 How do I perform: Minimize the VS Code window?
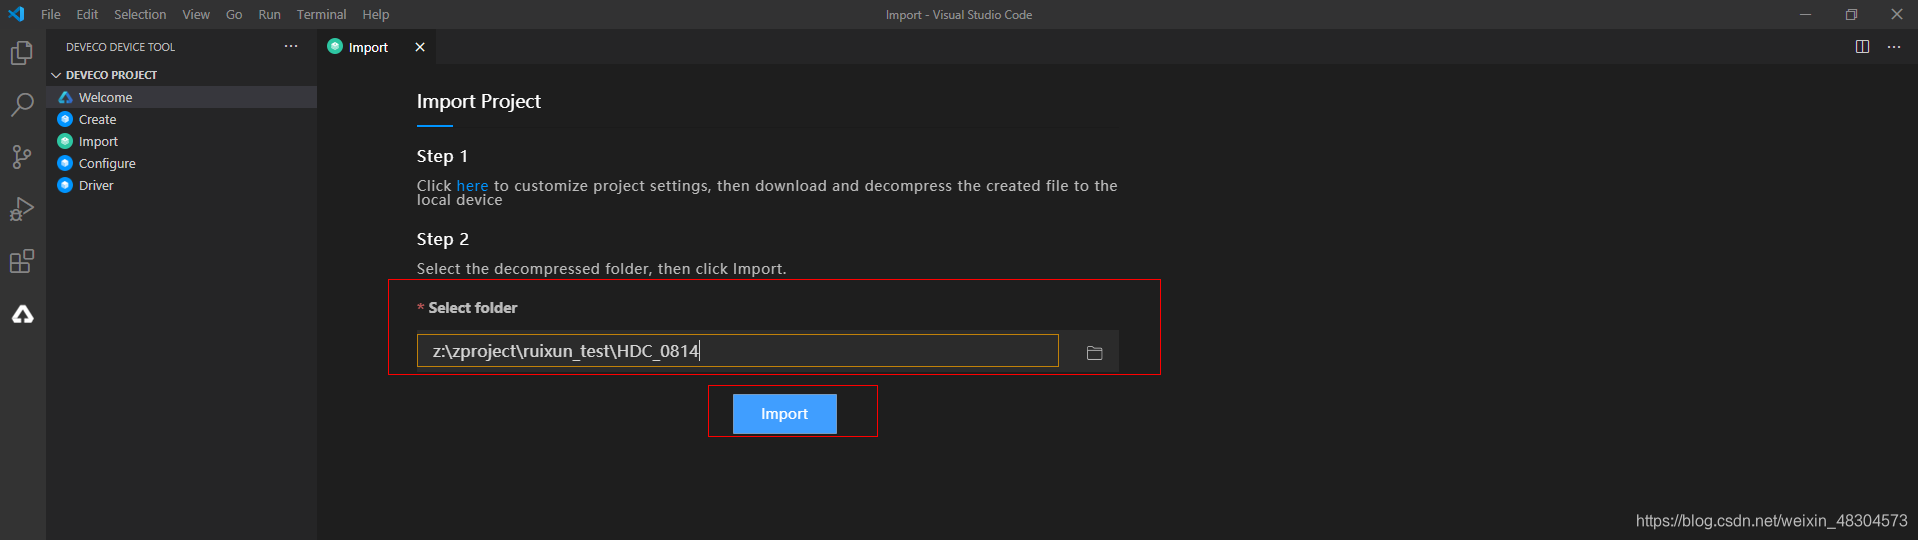point(1806,14)
